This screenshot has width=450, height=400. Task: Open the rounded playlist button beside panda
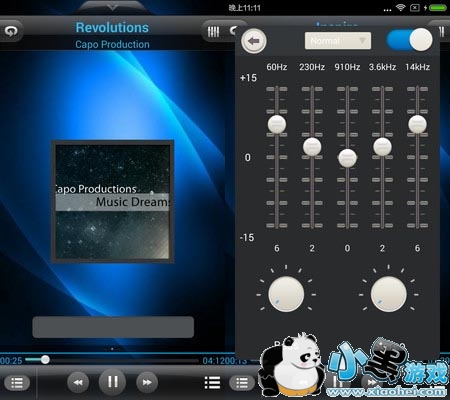[242, 383]
